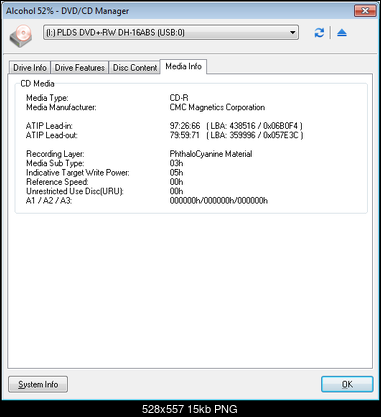Expand the drive list dropdown arrow
The height and width of the screenshot is (417, 381).
pyautogui.click(x=292, y=33)
